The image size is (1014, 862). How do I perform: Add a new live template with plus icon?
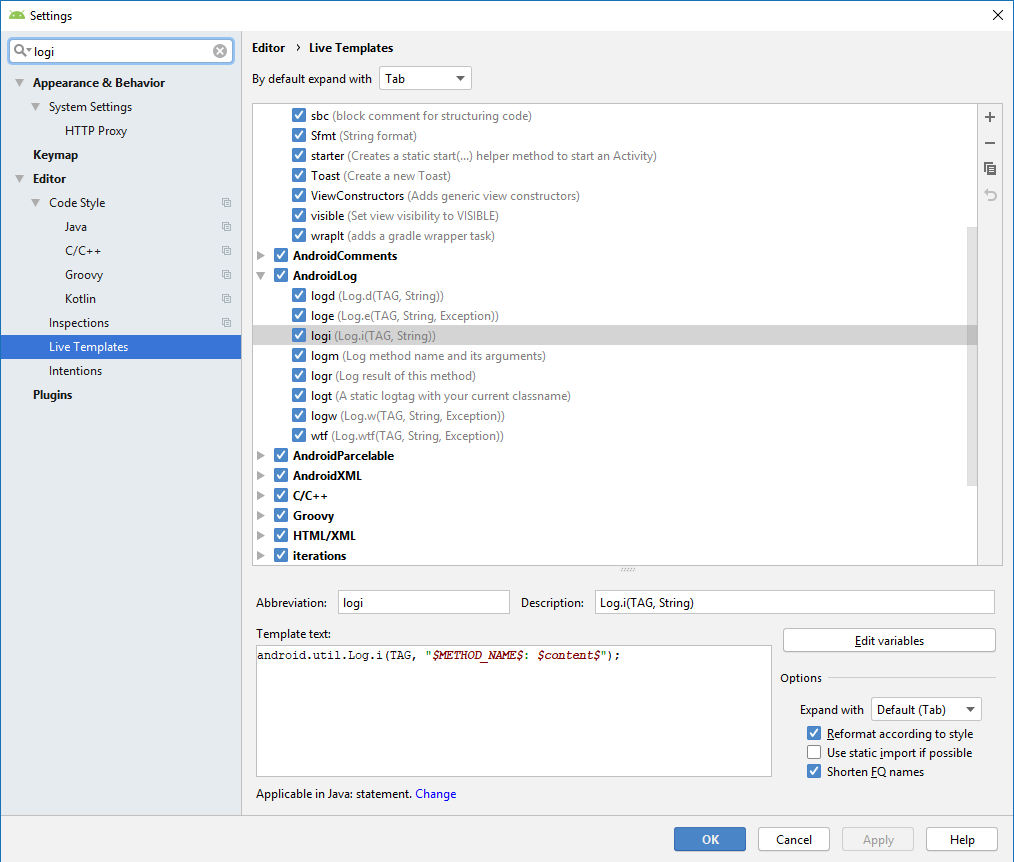pyautogui.click(x=989, y=117)
